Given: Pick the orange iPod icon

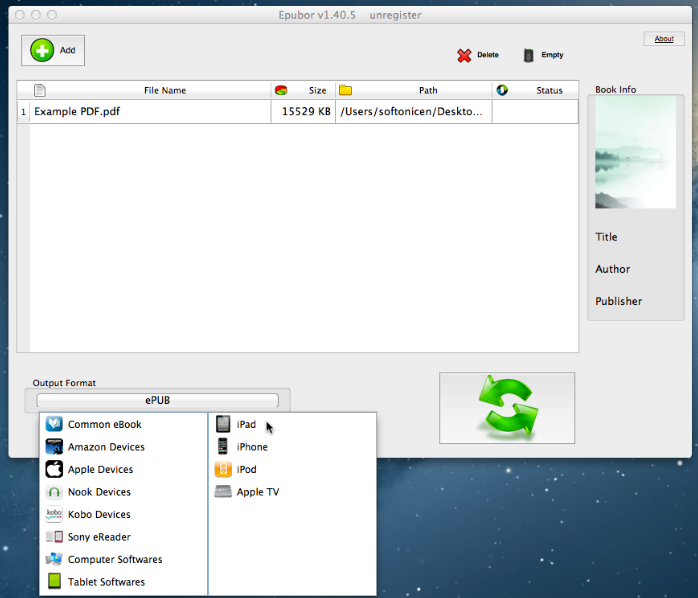Looking at the screenshot, I should [223, 469].
